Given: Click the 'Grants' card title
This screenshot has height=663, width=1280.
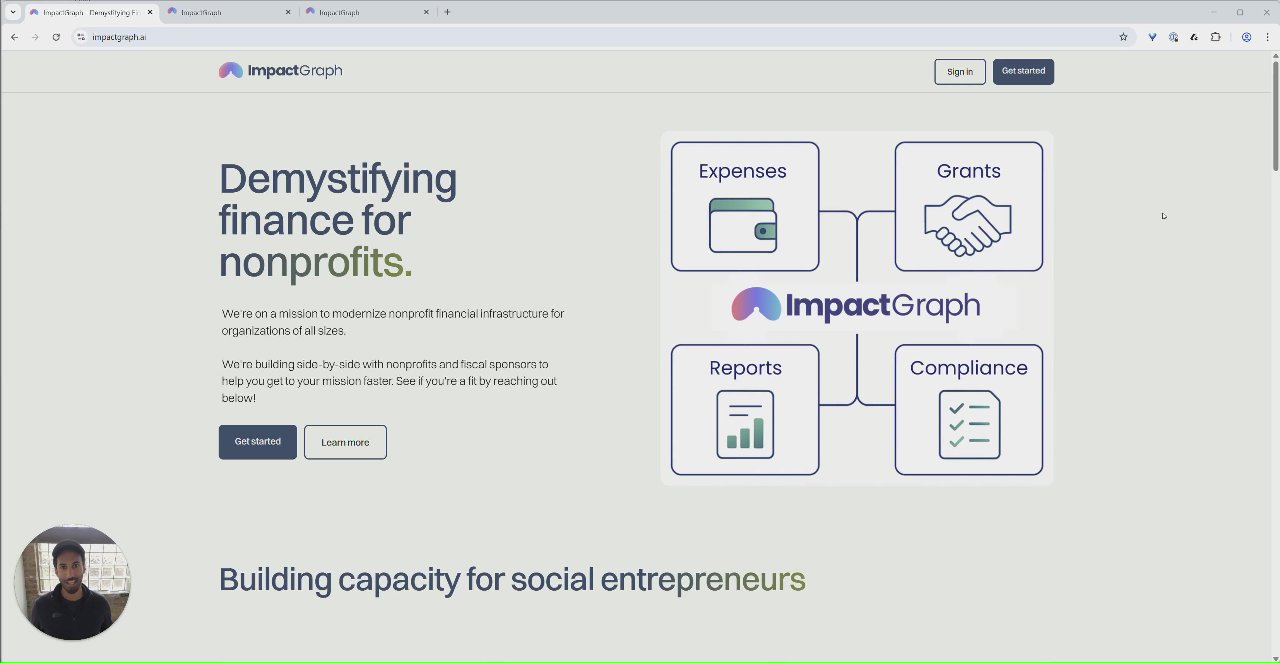Looking at the screenshot, I should 969,171.
